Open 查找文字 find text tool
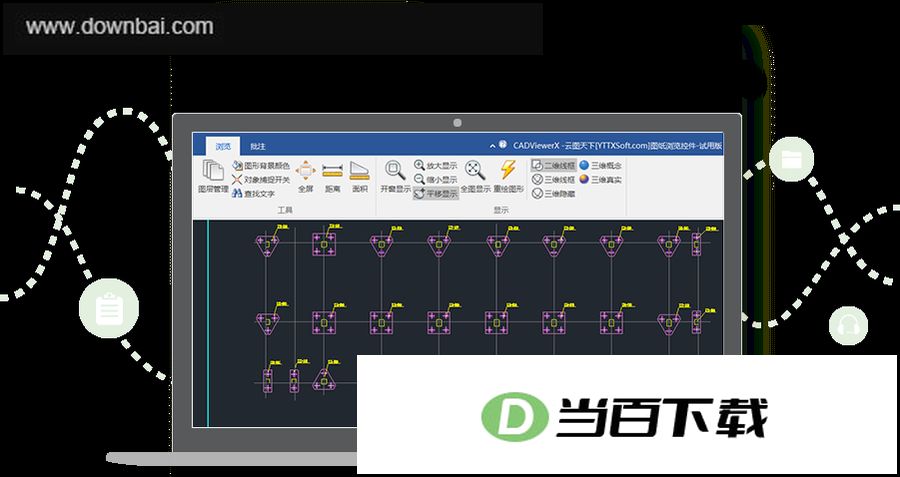Screen dimensions: 900x477 click(253, 194)
